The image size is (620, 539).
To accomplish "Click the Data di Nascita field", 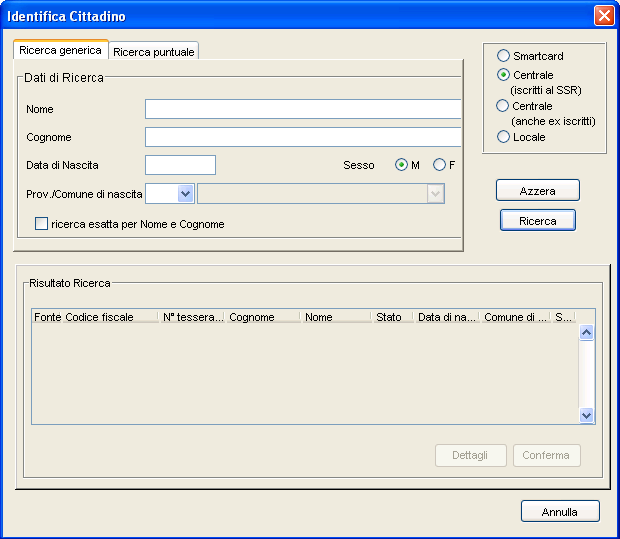I will [x=180, y=165].
